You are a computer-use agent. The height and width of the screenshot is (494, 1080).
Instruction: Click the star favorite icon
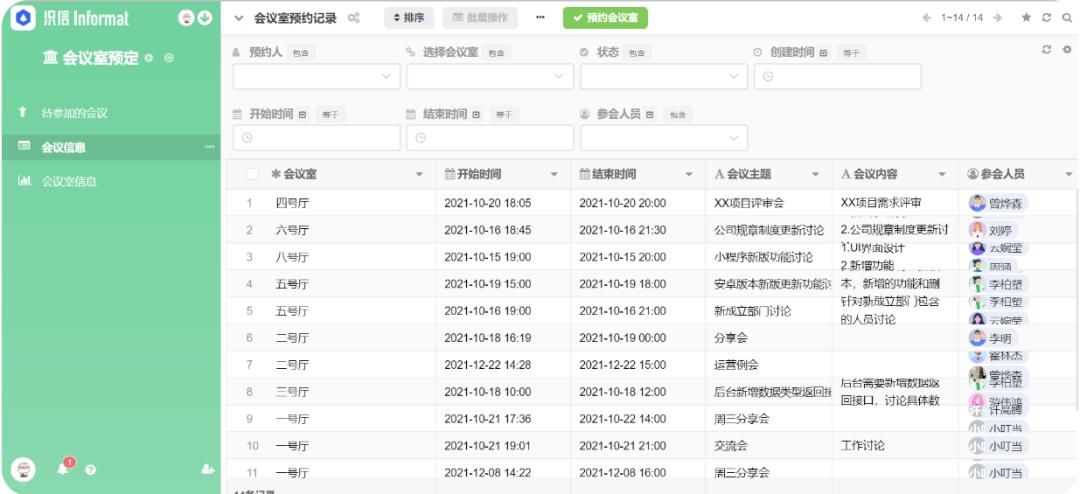point(1026,18)
